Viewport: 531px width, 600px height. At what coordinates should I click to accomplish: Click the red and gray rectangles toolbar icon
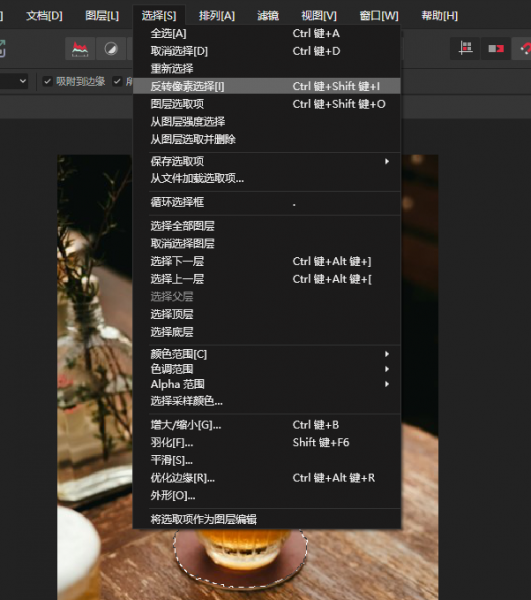coord(496,49)
